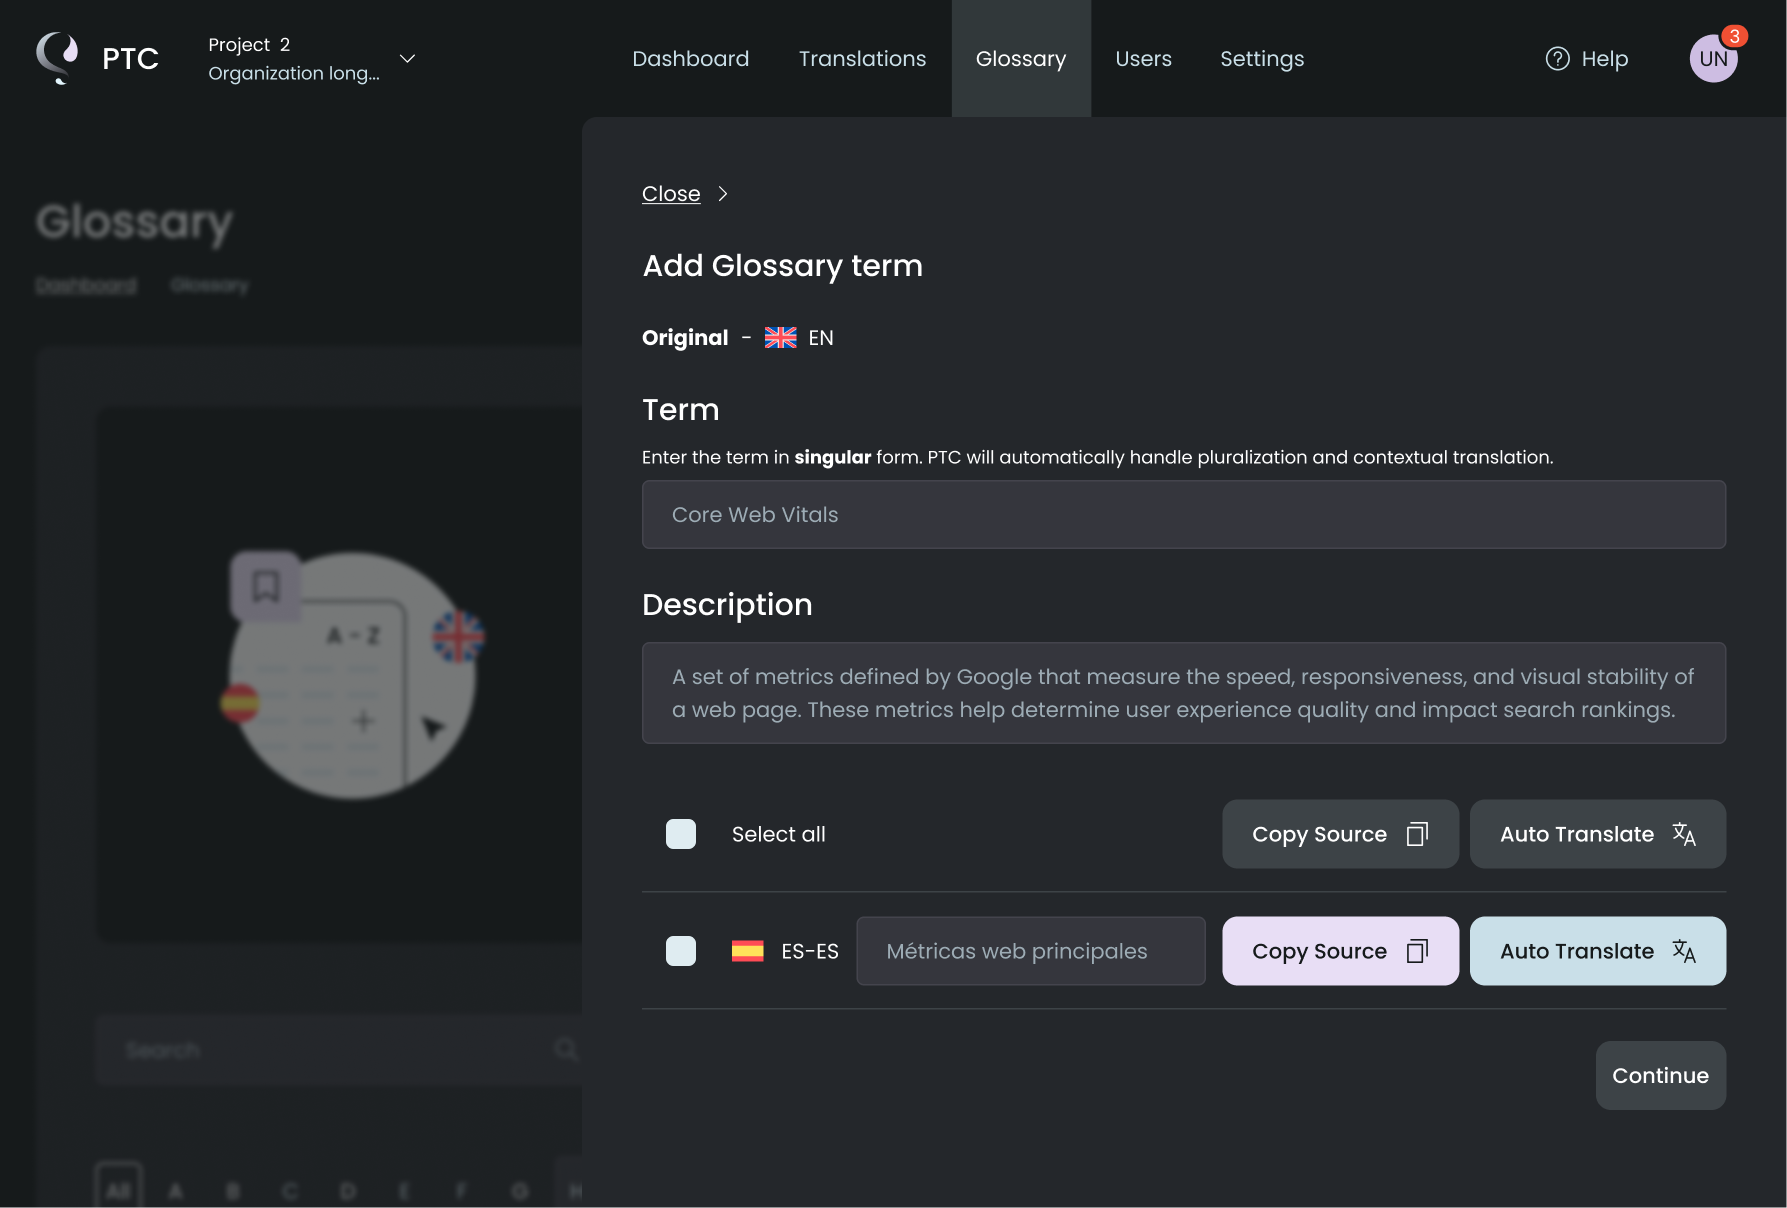Open the Settings menu item

(x=1261, y=59)
